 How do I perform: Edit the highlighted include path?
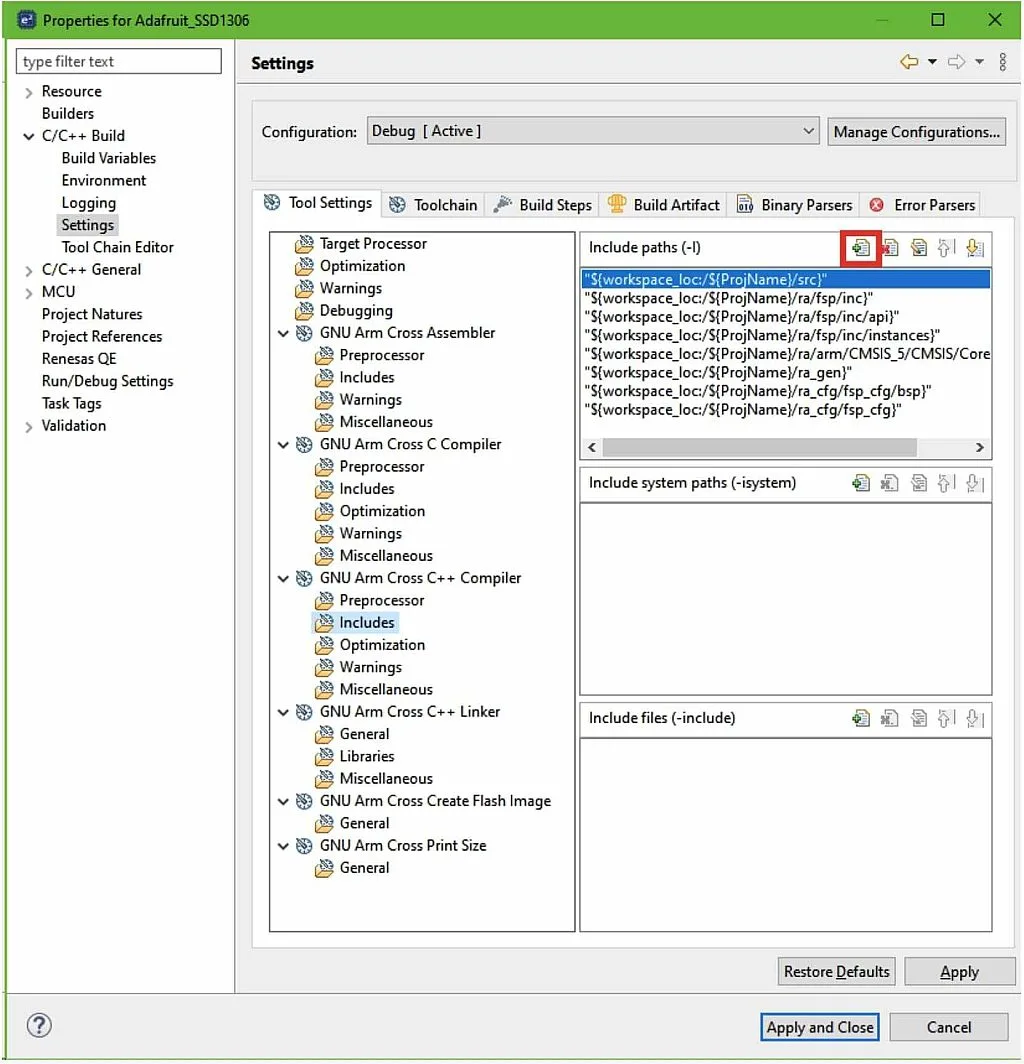917,247
